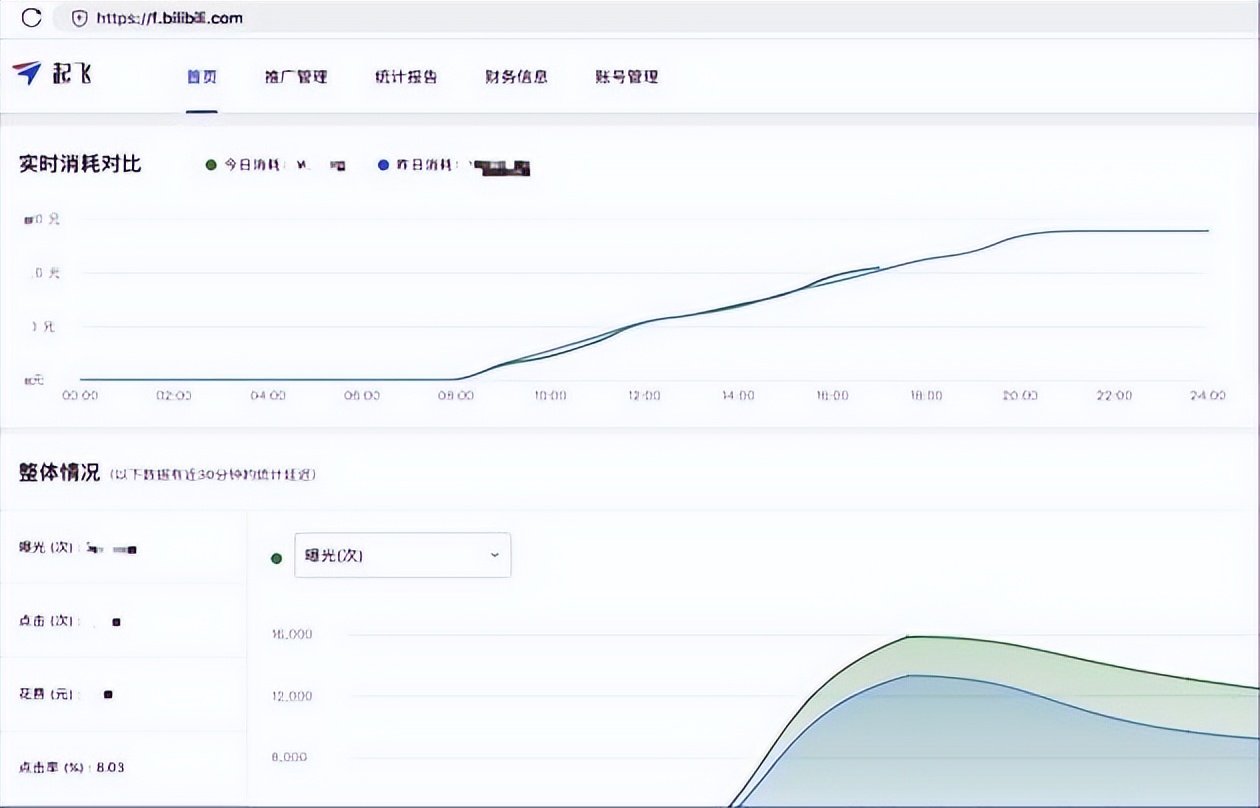Click the green dot beside the 曝光(次) selector
Screen dimensions: 1260x808
(x=276, y=558)
